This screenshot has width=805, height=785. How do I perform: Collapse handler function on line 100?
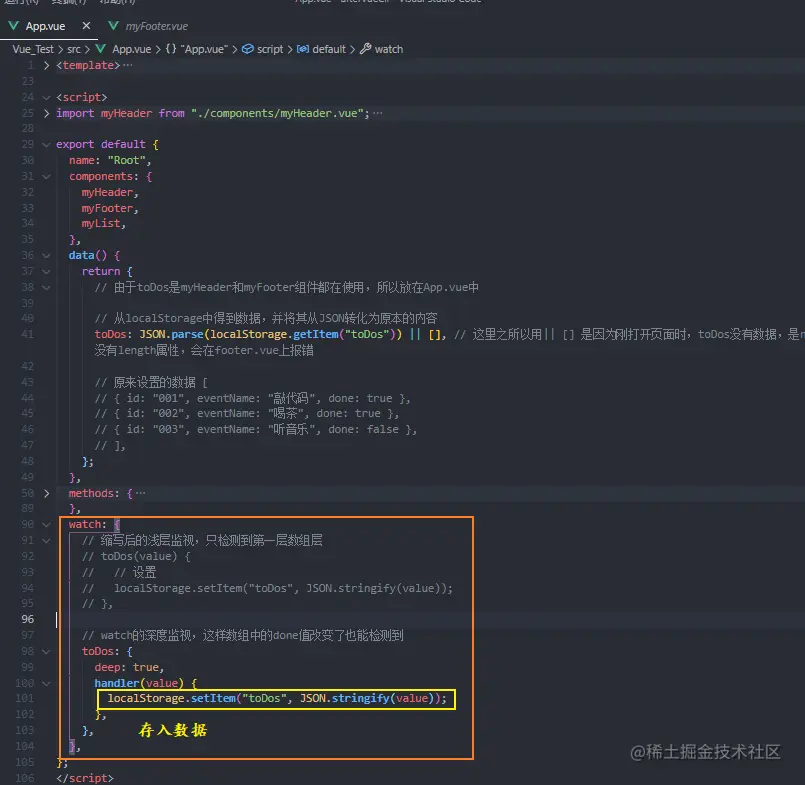(x=46, y=683)
